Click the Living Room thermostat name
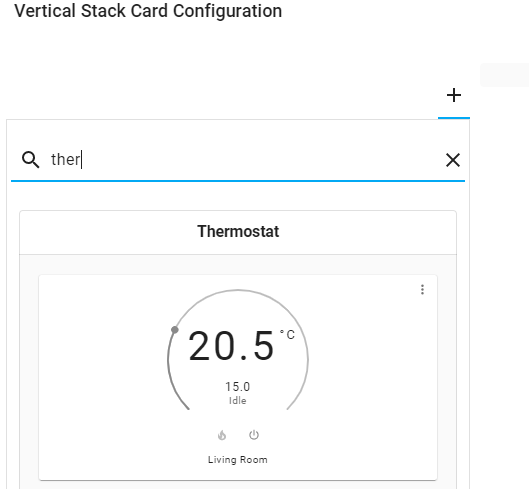Screen dimensions: 529x489 pos(238,460)
